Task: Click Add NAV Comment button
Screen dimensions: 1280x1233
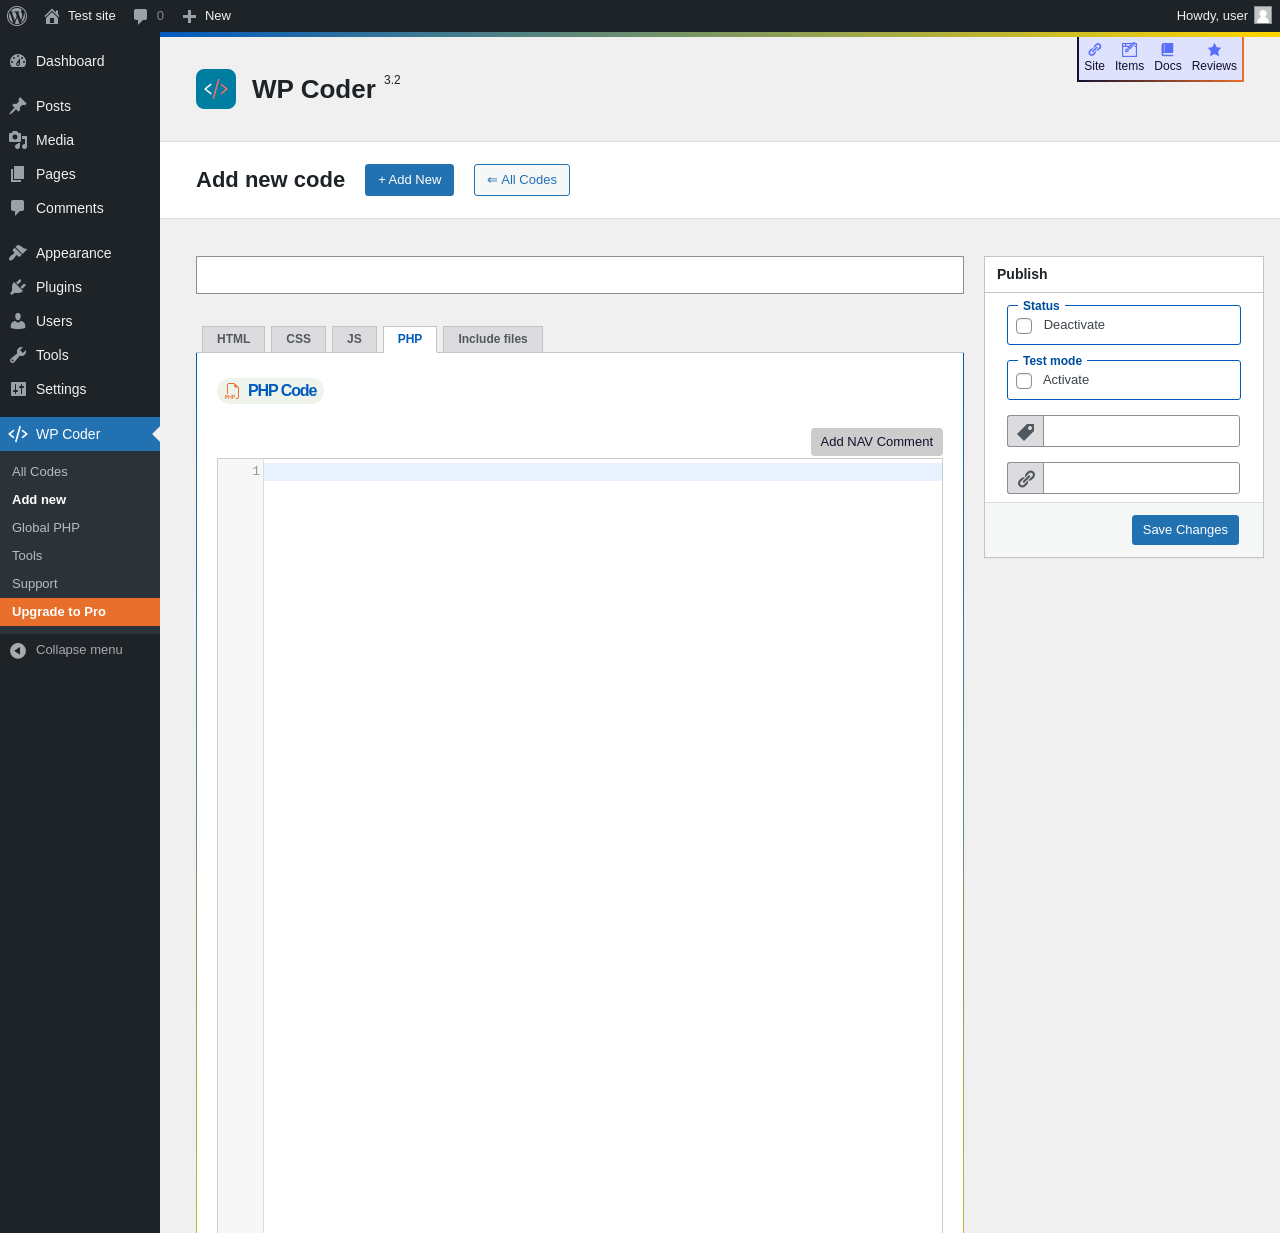Action: click(877, 442)
